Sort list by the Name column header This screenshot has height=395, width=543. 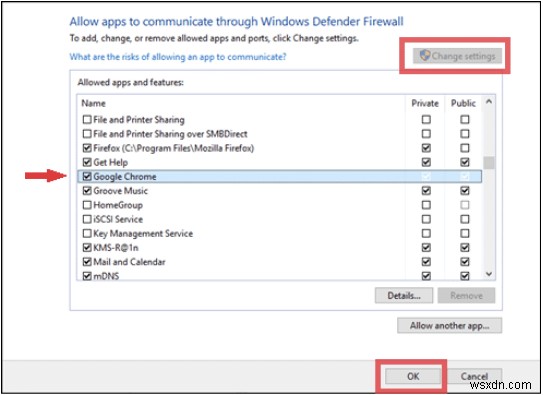tap(94, 104)
